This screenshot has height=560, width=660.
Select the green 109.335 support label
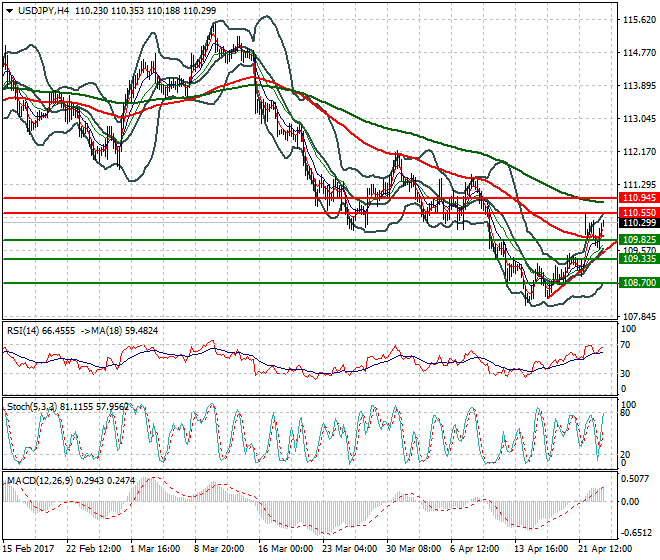click(x=637, y=259)
